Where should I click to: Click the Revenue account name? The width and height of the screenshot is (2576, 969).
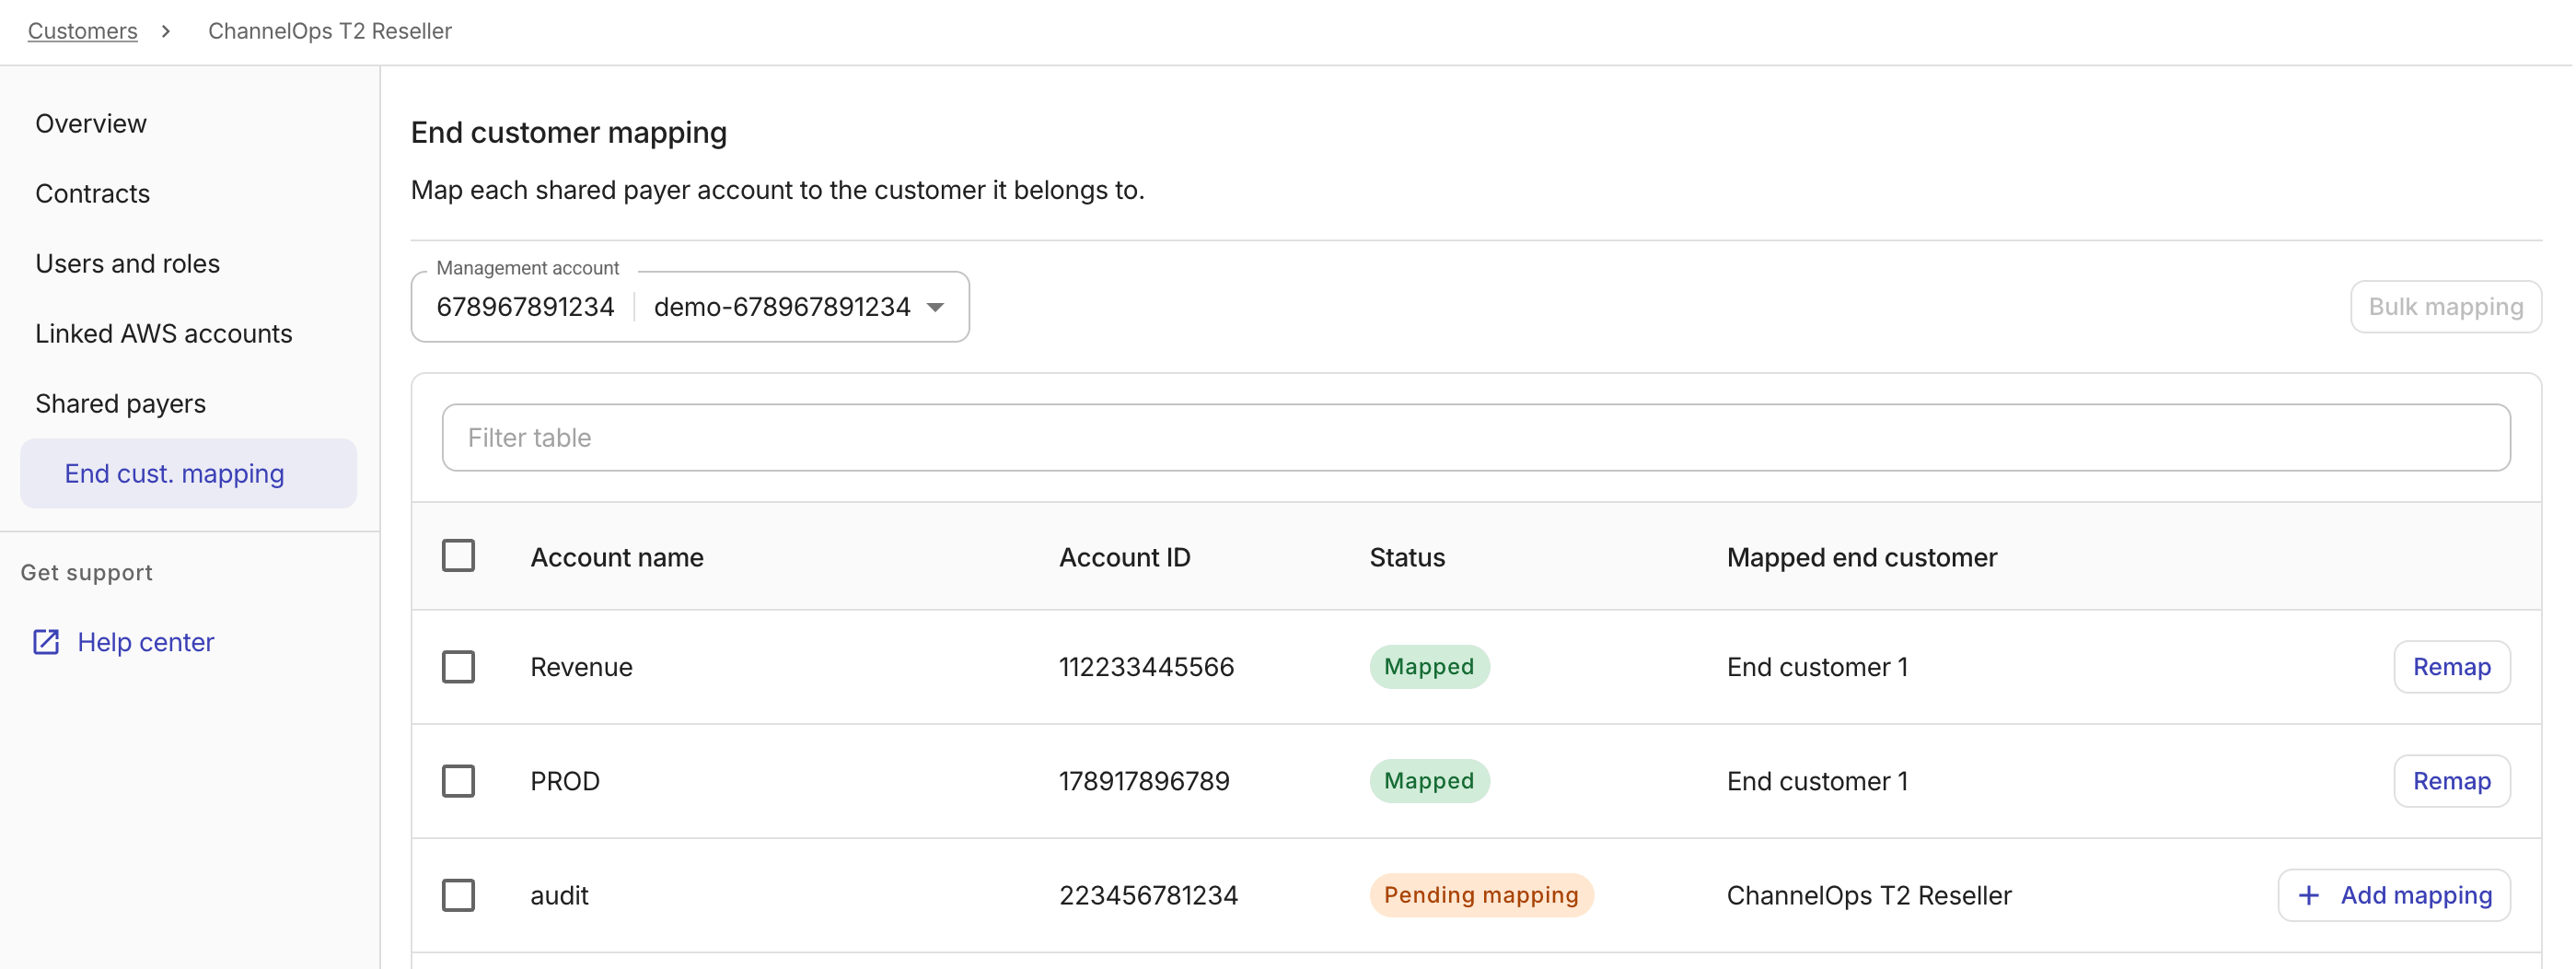coord(582,667)
